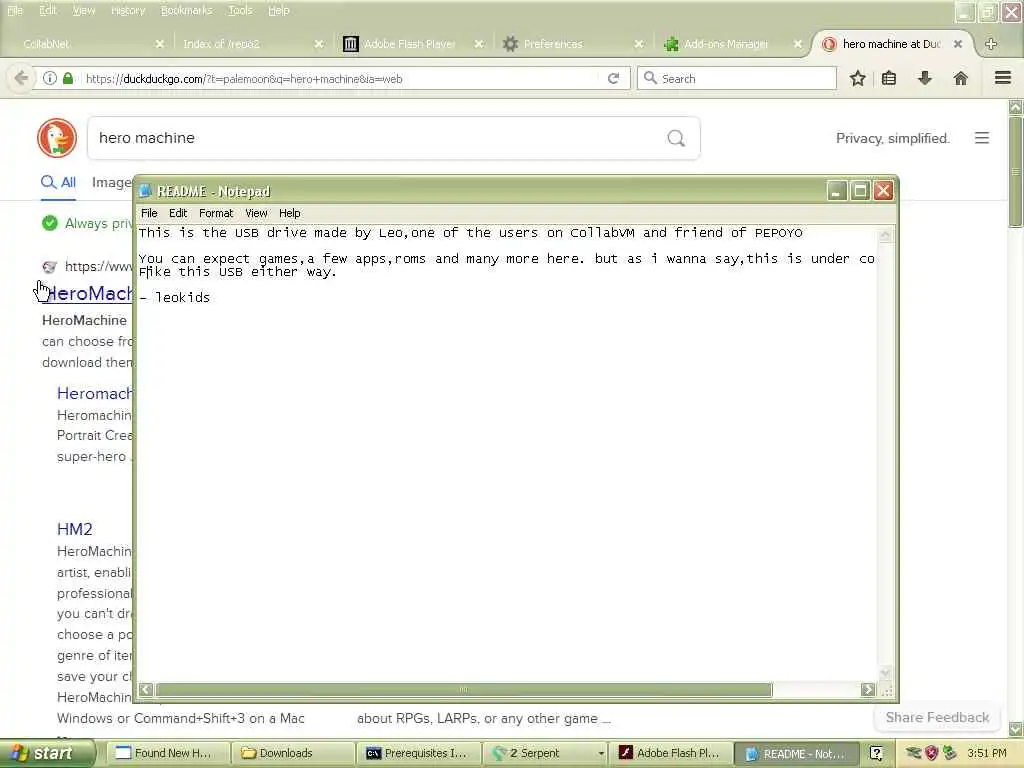The height and width of the screenshot is (768, 1024).
Task: Close the hero machine tab
Action: (x=957, y=44)
